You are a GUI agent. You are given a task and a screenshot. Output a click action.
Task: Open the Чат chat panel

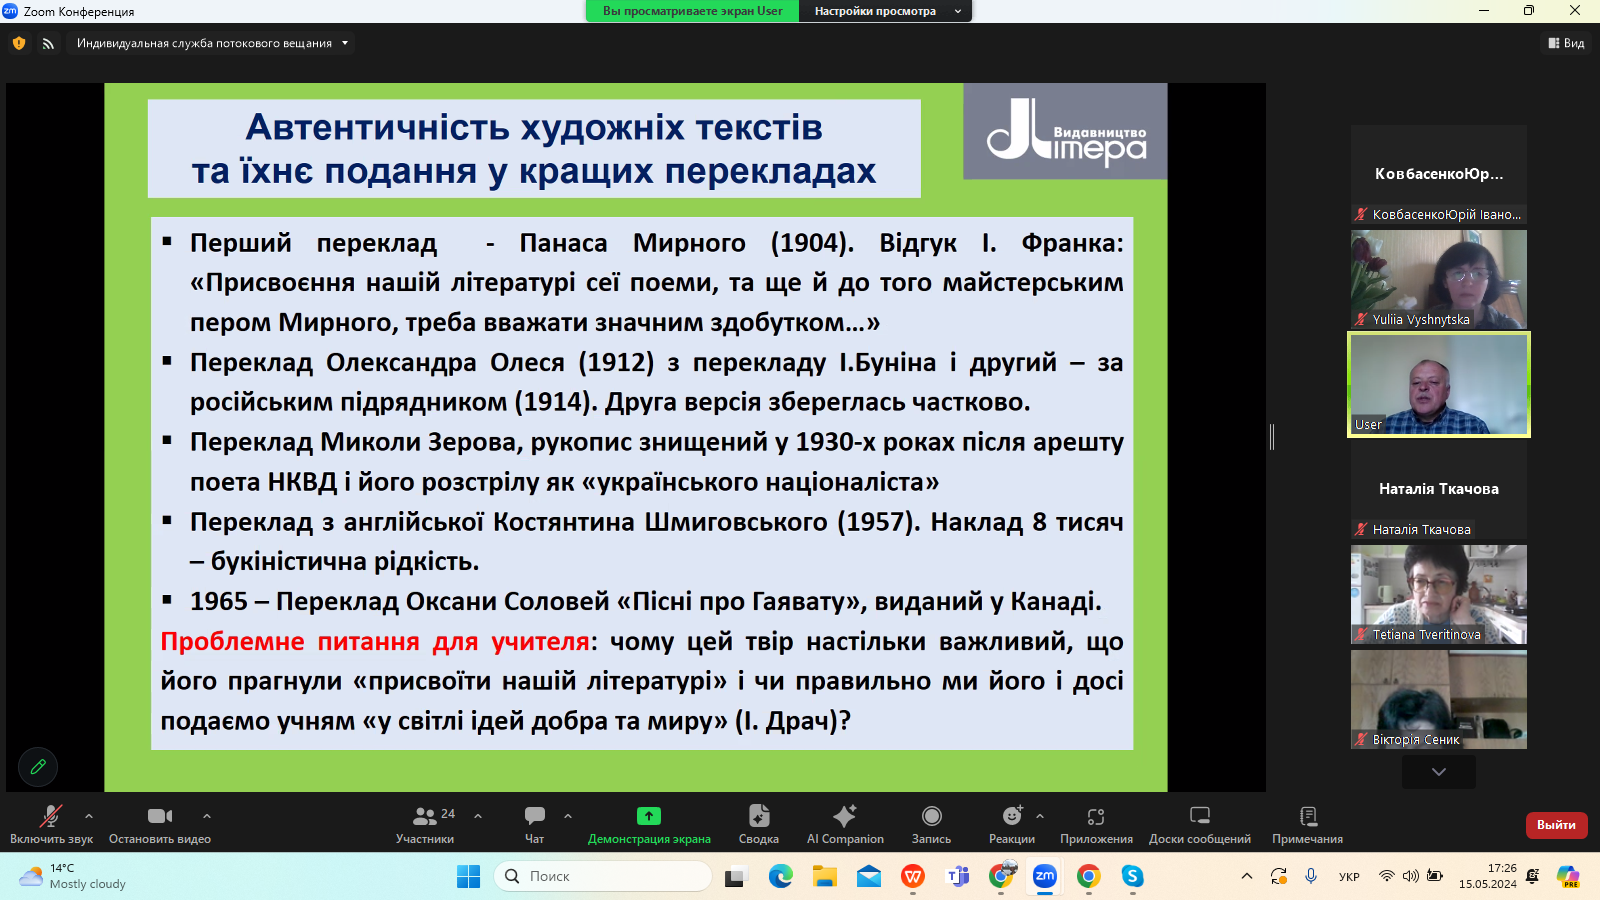[x=535, y=825]
